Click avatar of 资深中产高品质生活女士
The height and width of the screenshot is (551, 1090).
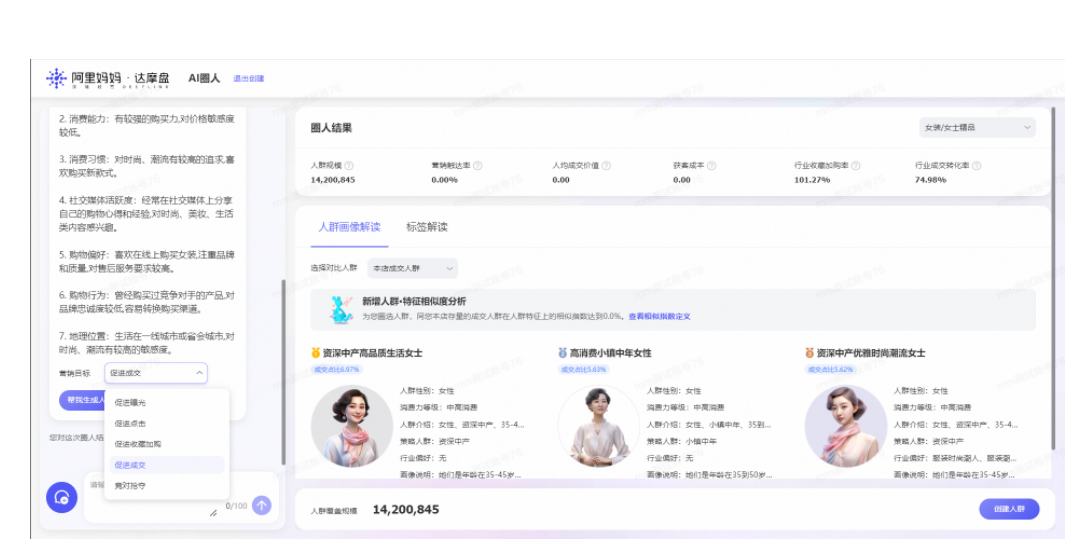352,426
